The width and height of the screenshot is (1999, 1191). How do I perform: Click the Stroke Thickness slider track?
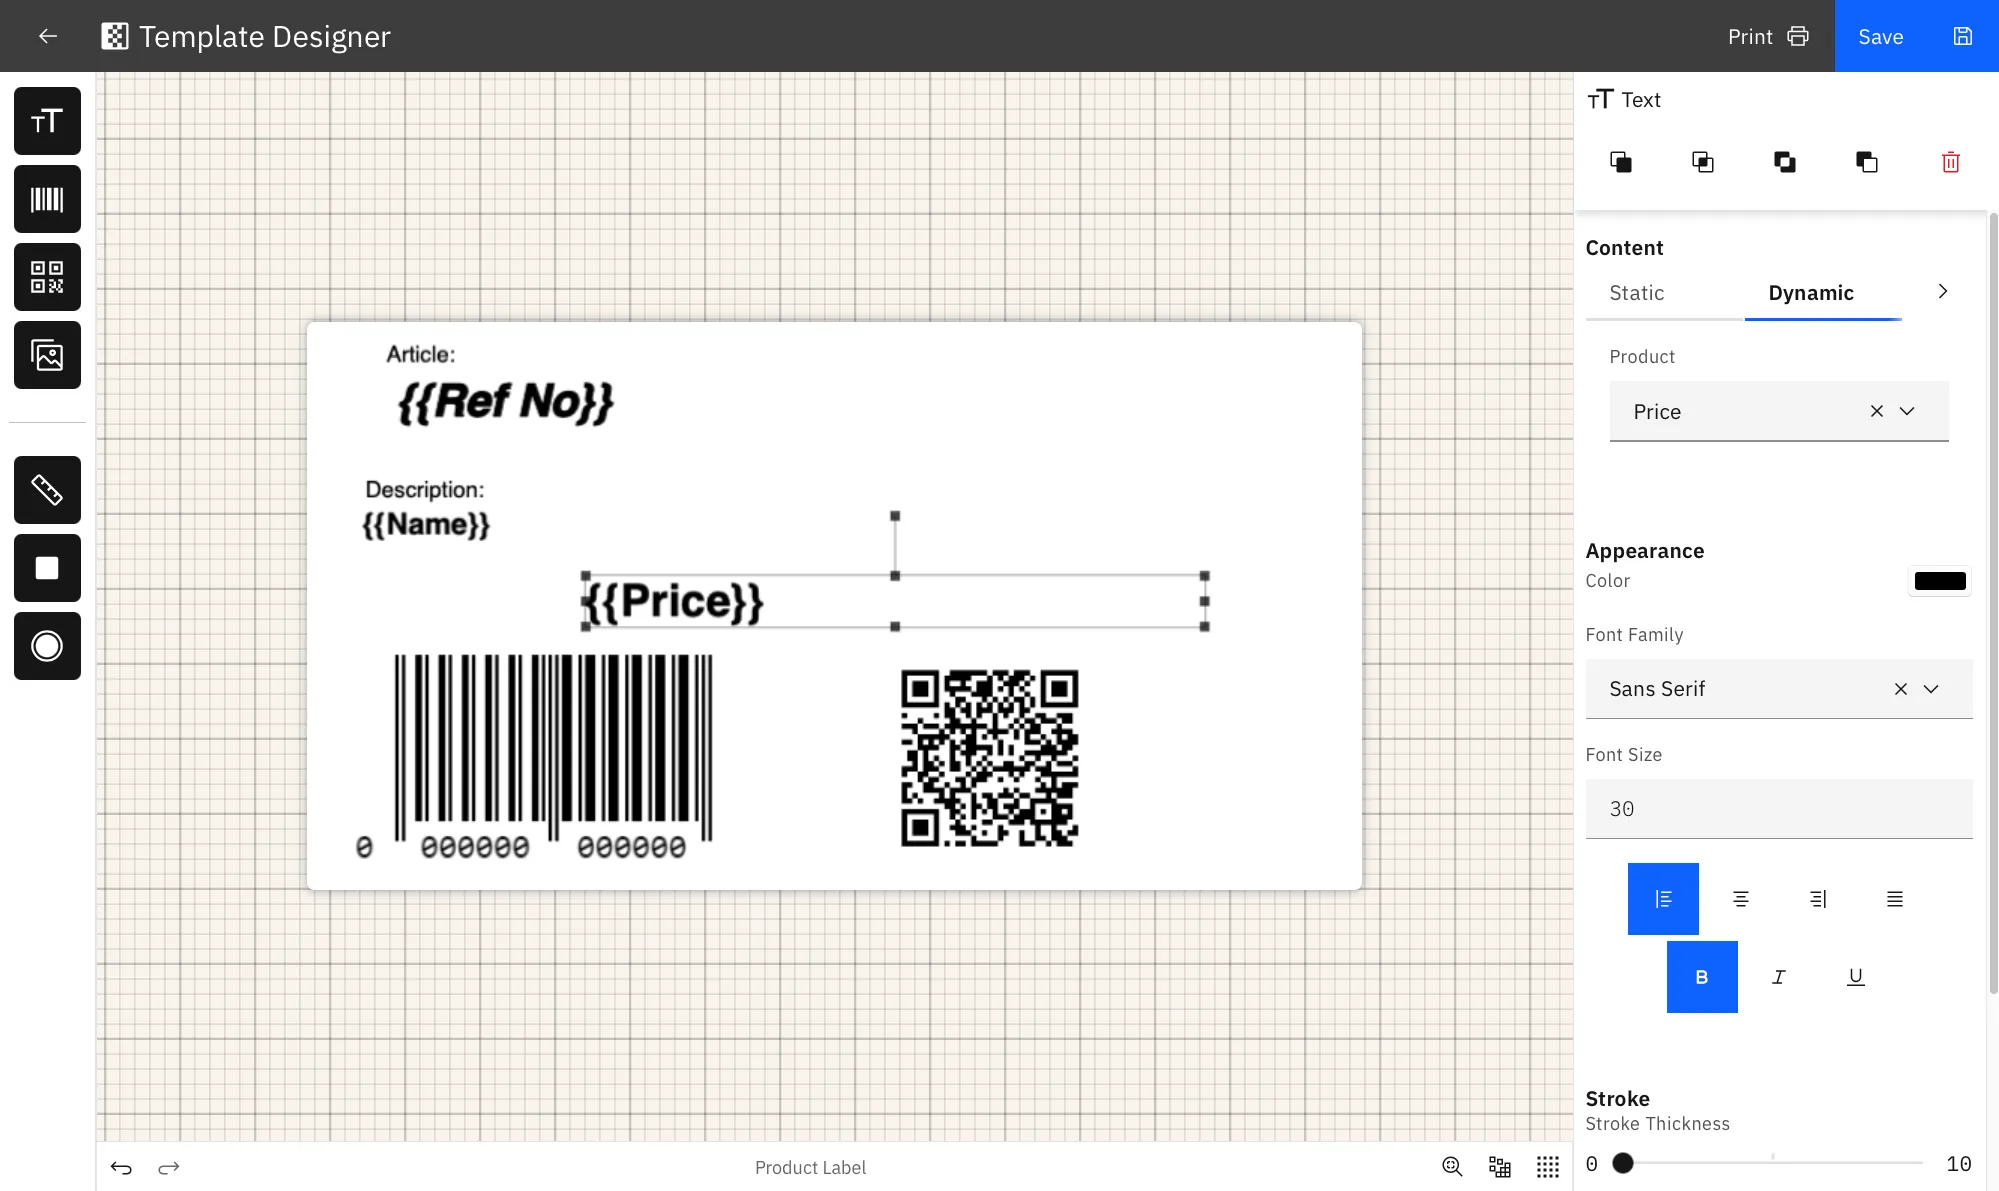(x=1773, y=1163)
